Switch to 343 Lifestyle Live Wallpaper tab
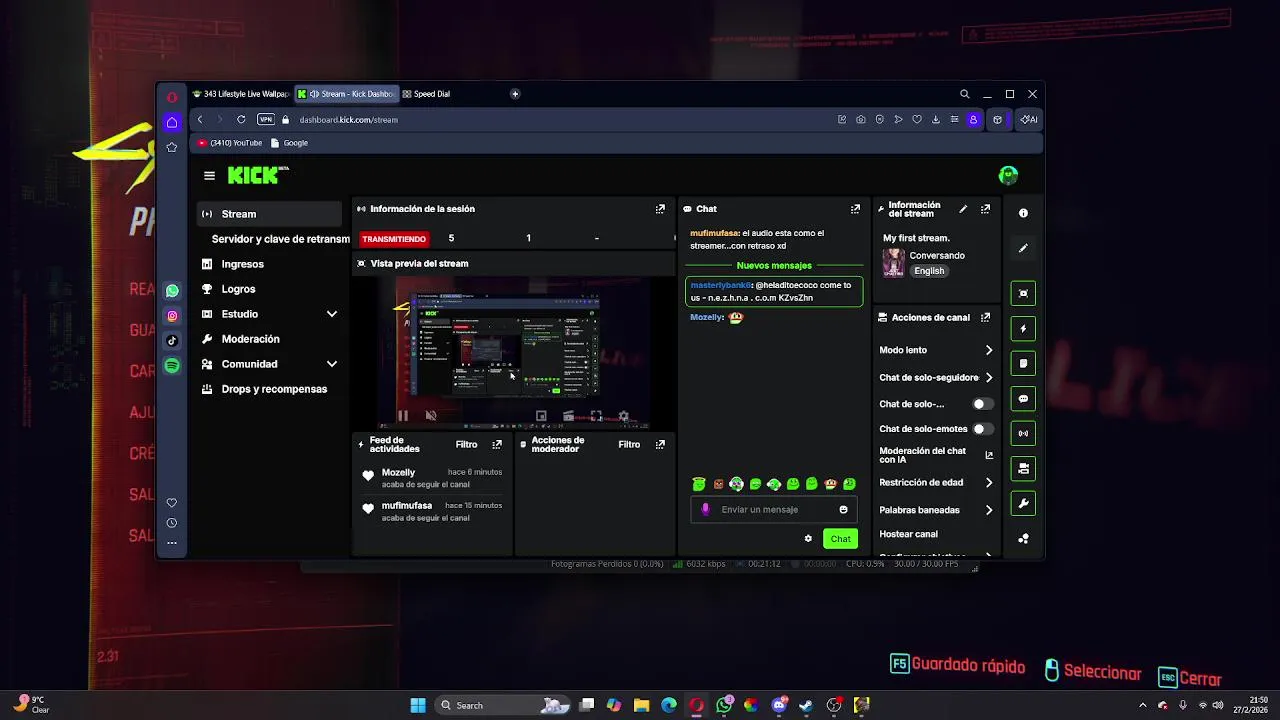Image resolution: width=1280 pixels, height=720 pixels. point(240,94)
